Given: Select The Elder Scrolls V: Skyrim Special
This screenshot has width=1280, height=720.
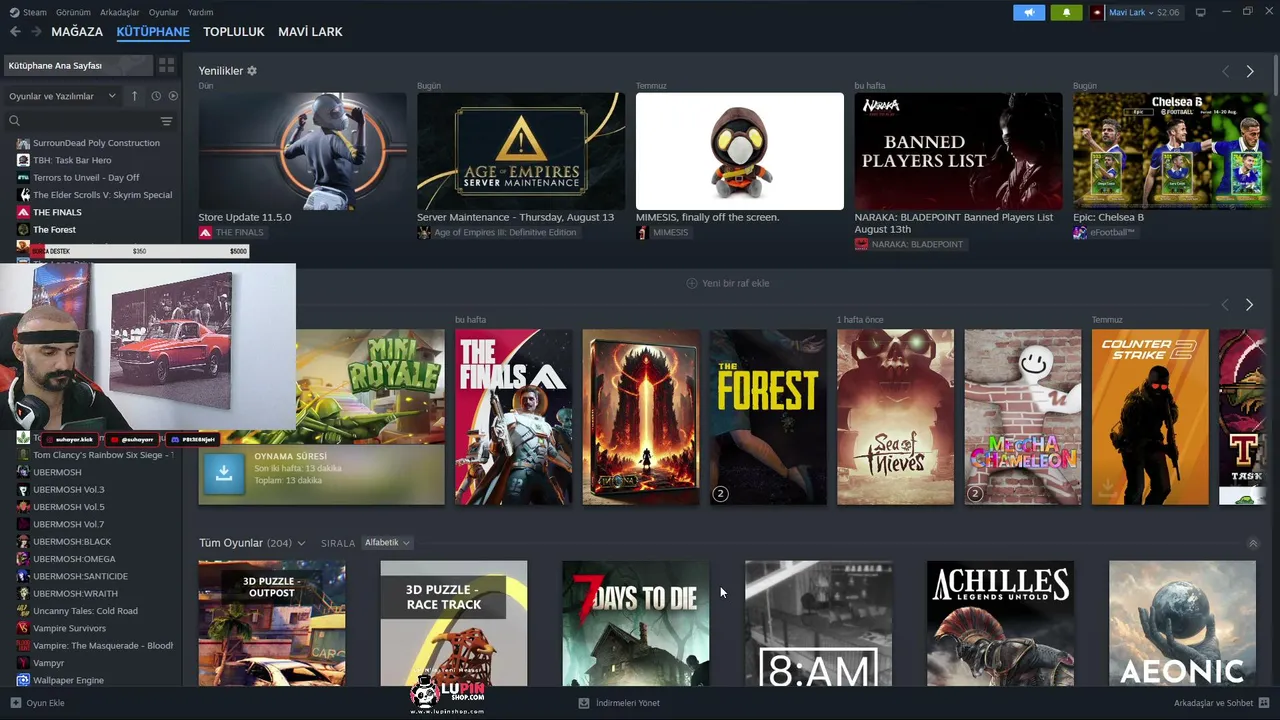Looking at the screenshot, I should (102, 195).
